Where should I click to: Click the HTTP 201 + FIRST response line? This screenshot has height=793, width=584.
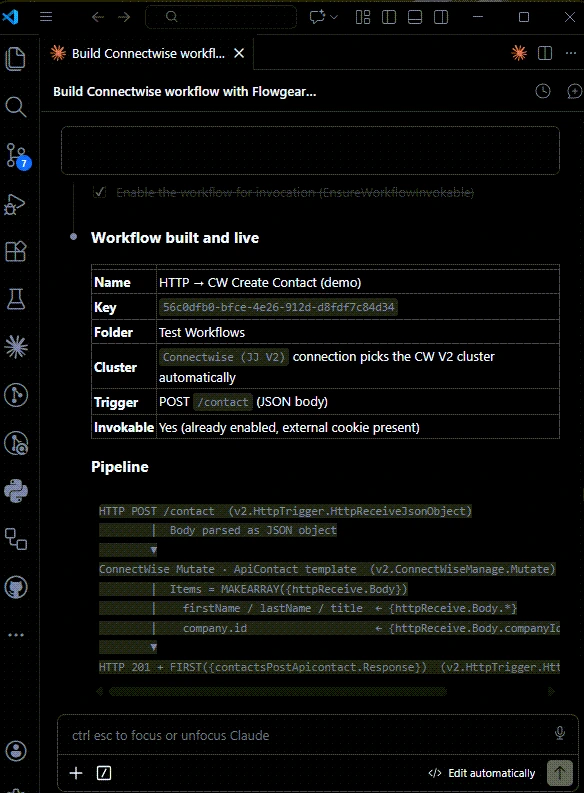tap(329, 667)
